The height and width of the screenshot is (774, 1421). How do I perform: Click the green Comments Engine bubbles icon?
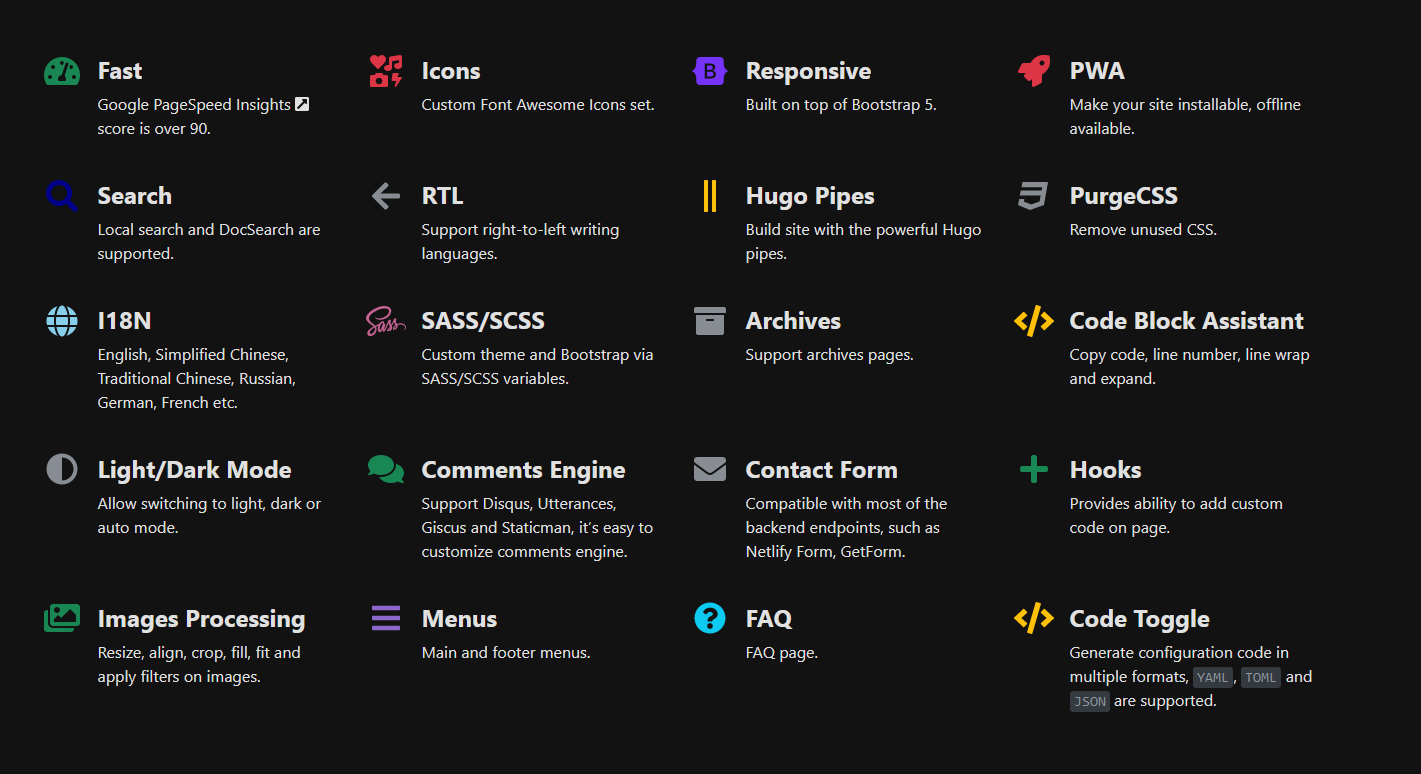(386, 470)
